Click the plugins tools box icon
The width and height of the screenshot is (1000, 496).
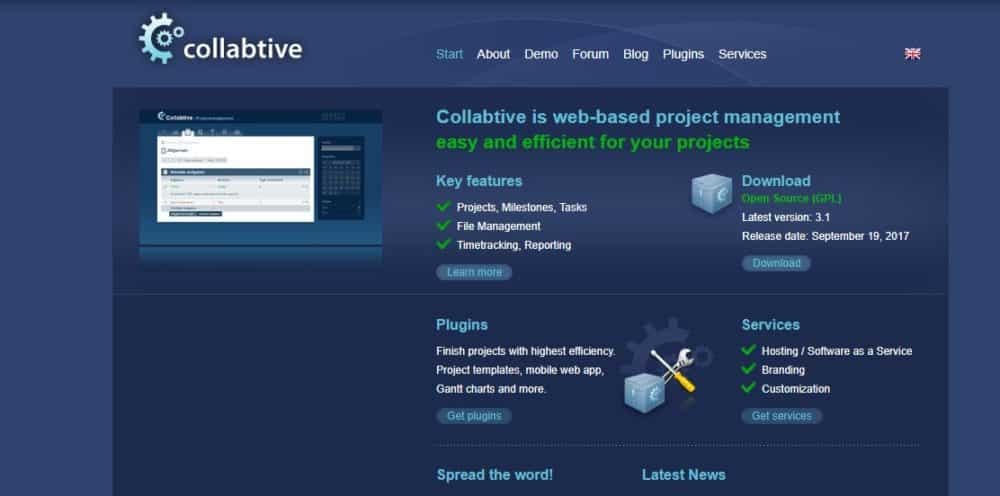tap(658, 374)
